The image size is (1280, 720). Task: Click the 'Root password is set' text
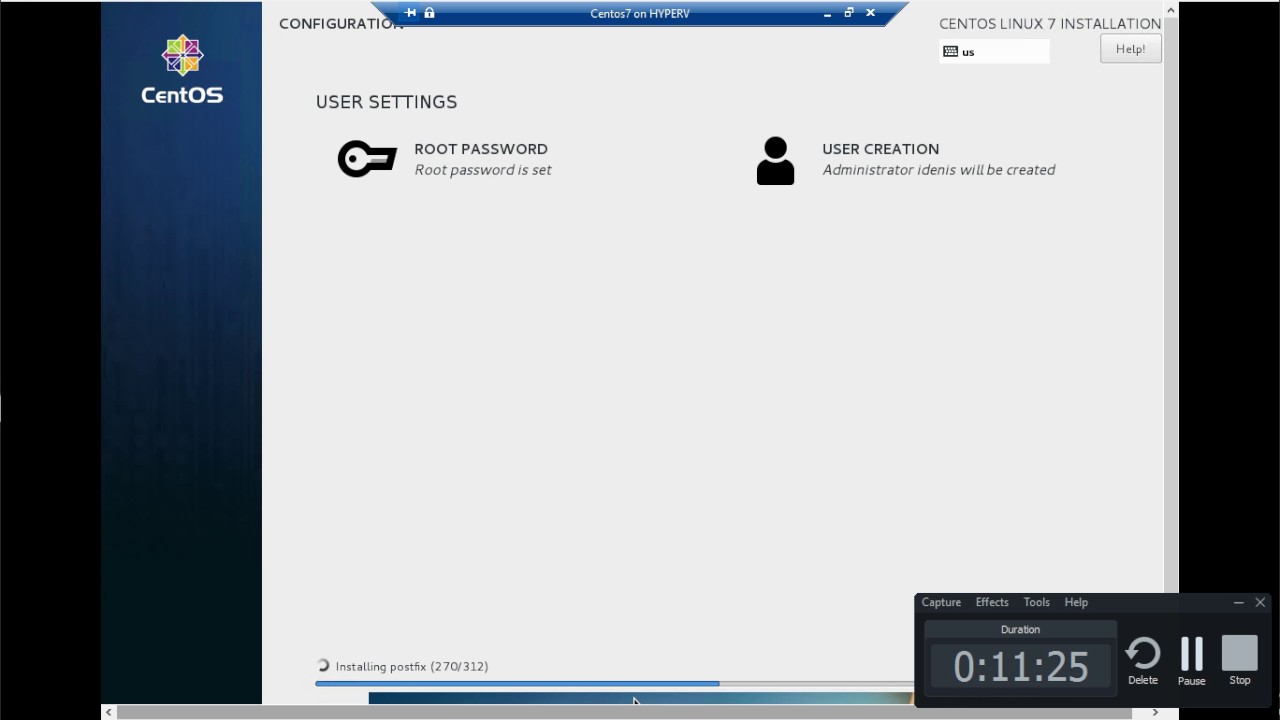[483, 170]
